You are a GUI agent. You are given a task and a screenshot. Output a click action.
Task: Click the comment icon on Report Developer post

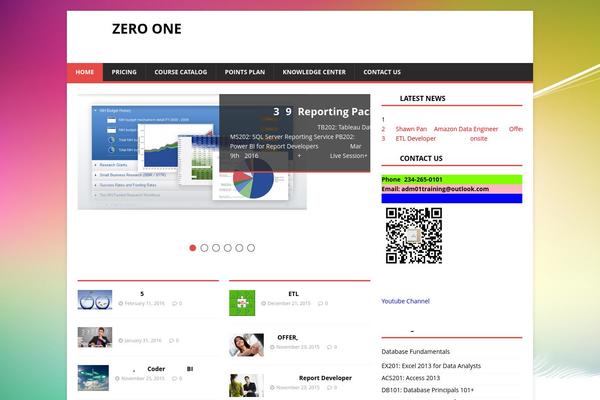(329, 388)
